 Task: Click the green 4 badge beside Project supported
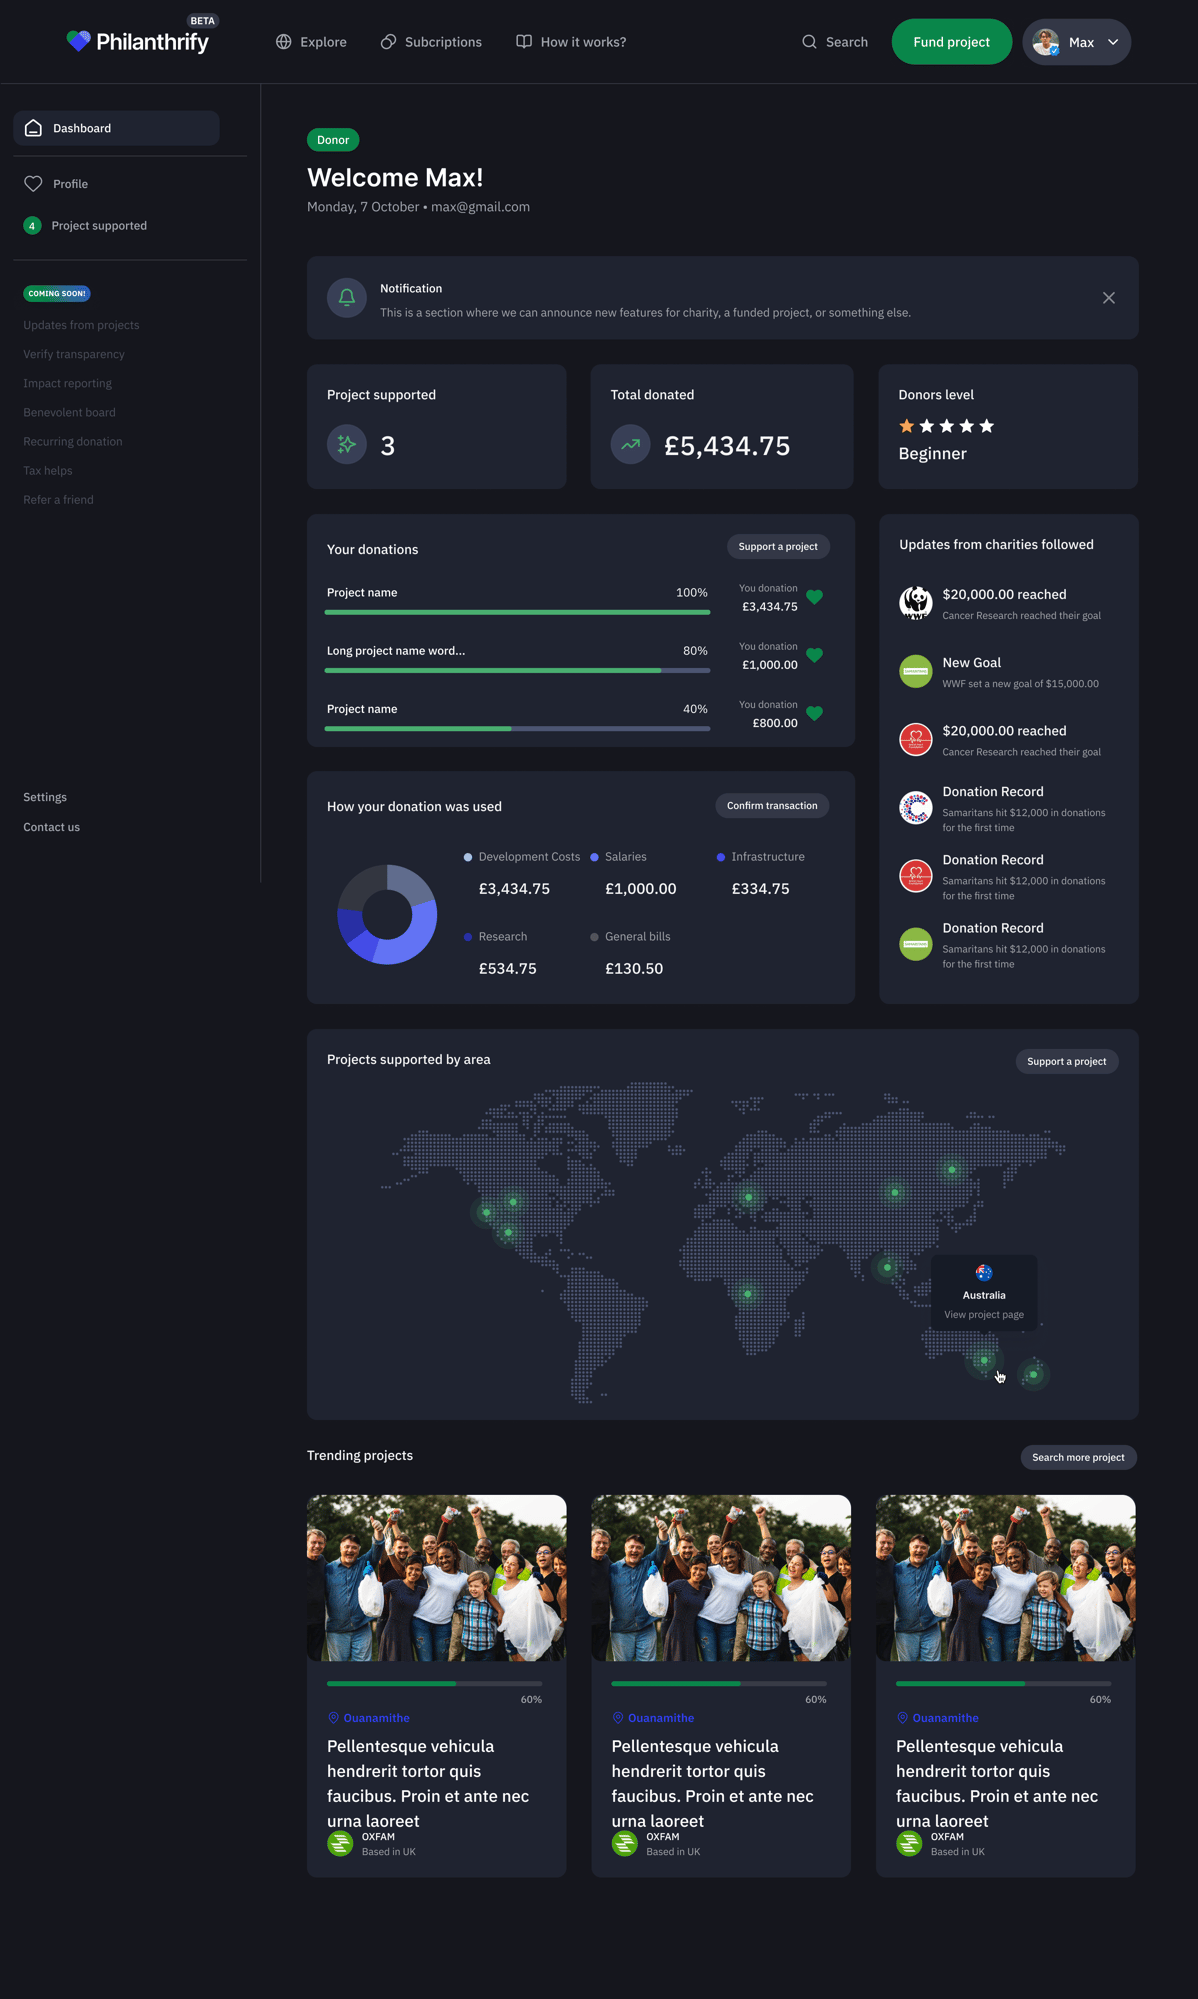[32, 226]
